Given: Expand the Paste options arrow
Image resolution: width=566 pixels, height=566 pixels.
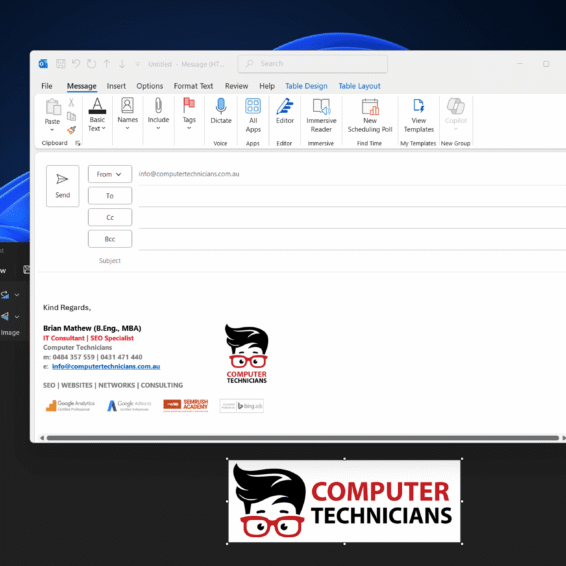Looking at the screenshot, I should (52, 130).
